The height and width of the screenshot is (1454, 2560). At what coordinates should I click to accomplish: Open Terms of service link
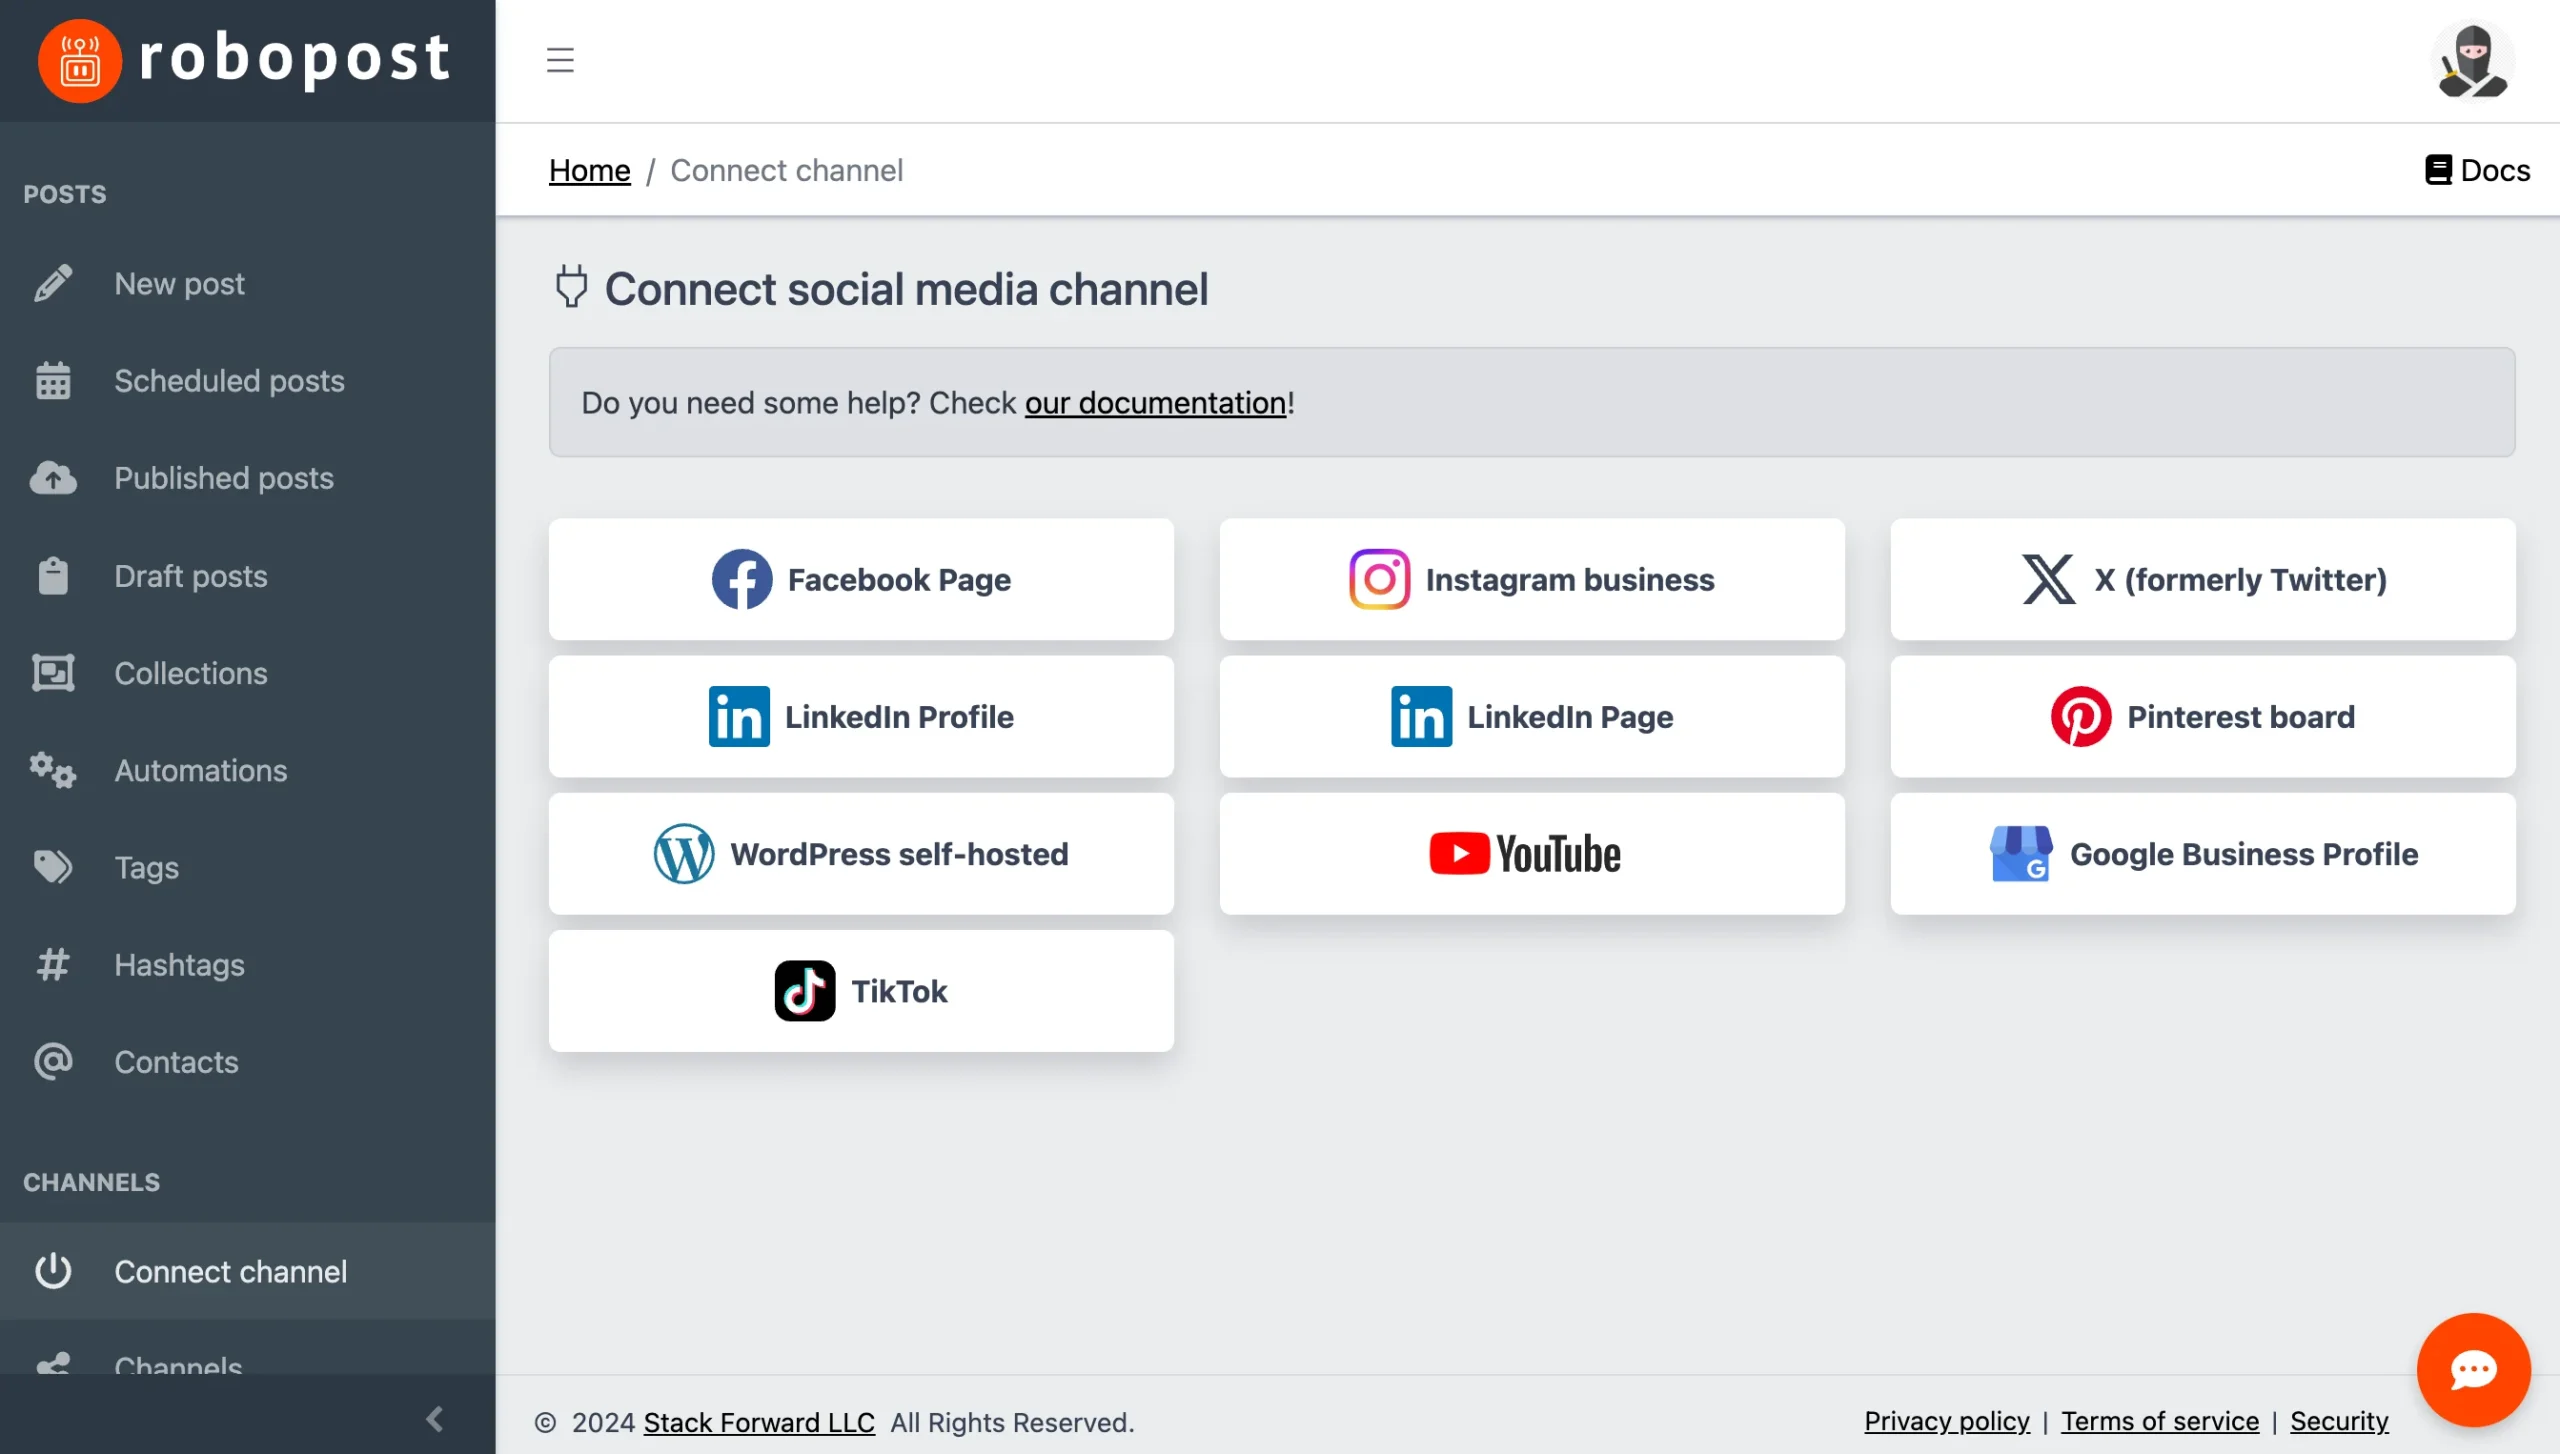pos(2160,1421)
